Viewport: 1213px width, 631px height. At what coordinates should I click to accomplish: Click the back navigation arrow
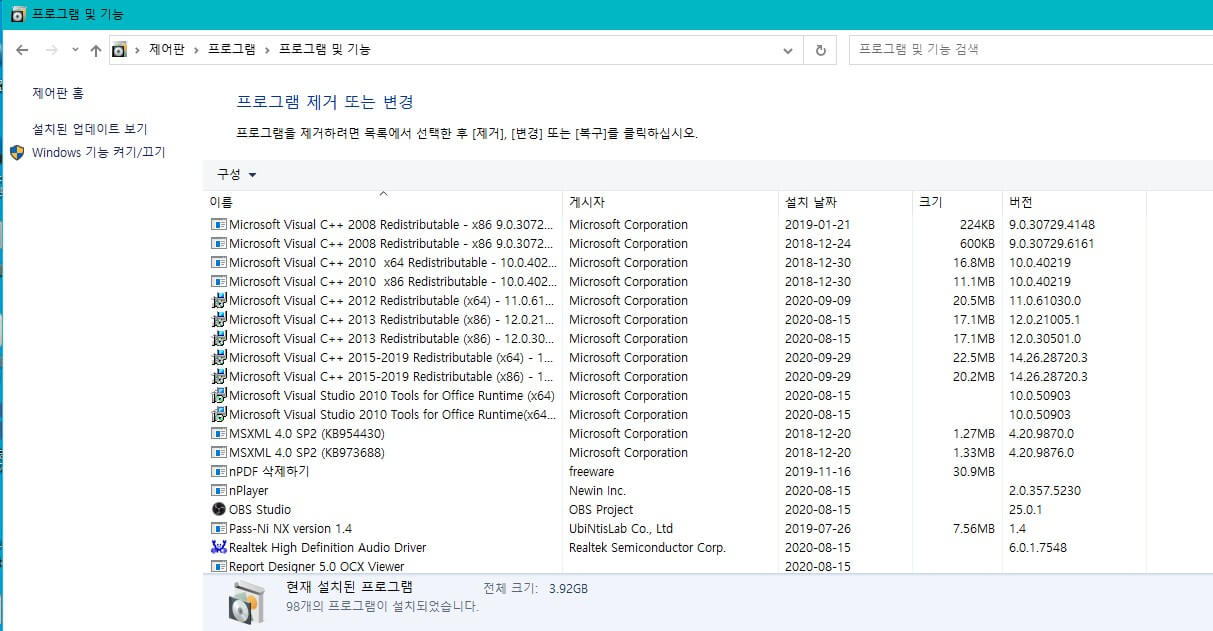(22, 48)
